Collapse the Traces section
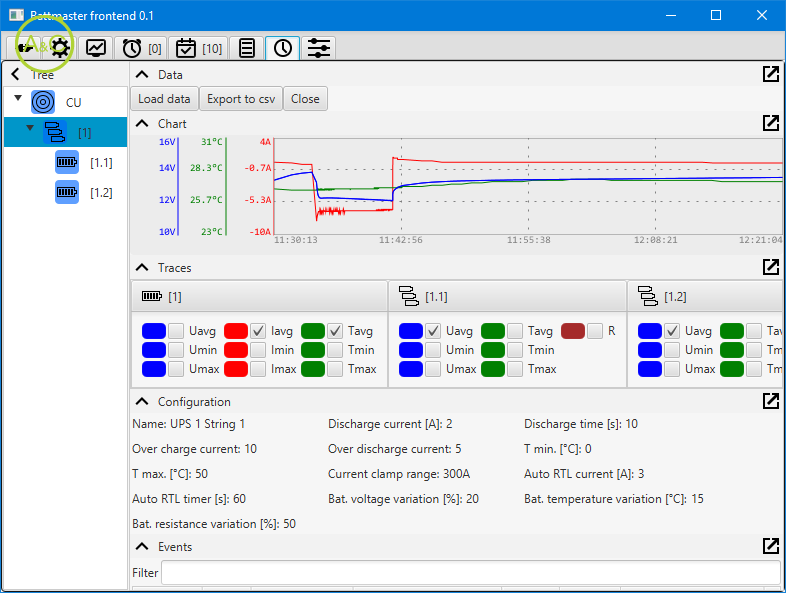Image resolution: width=786 pixels, height=593 pixels. (142, 268)
